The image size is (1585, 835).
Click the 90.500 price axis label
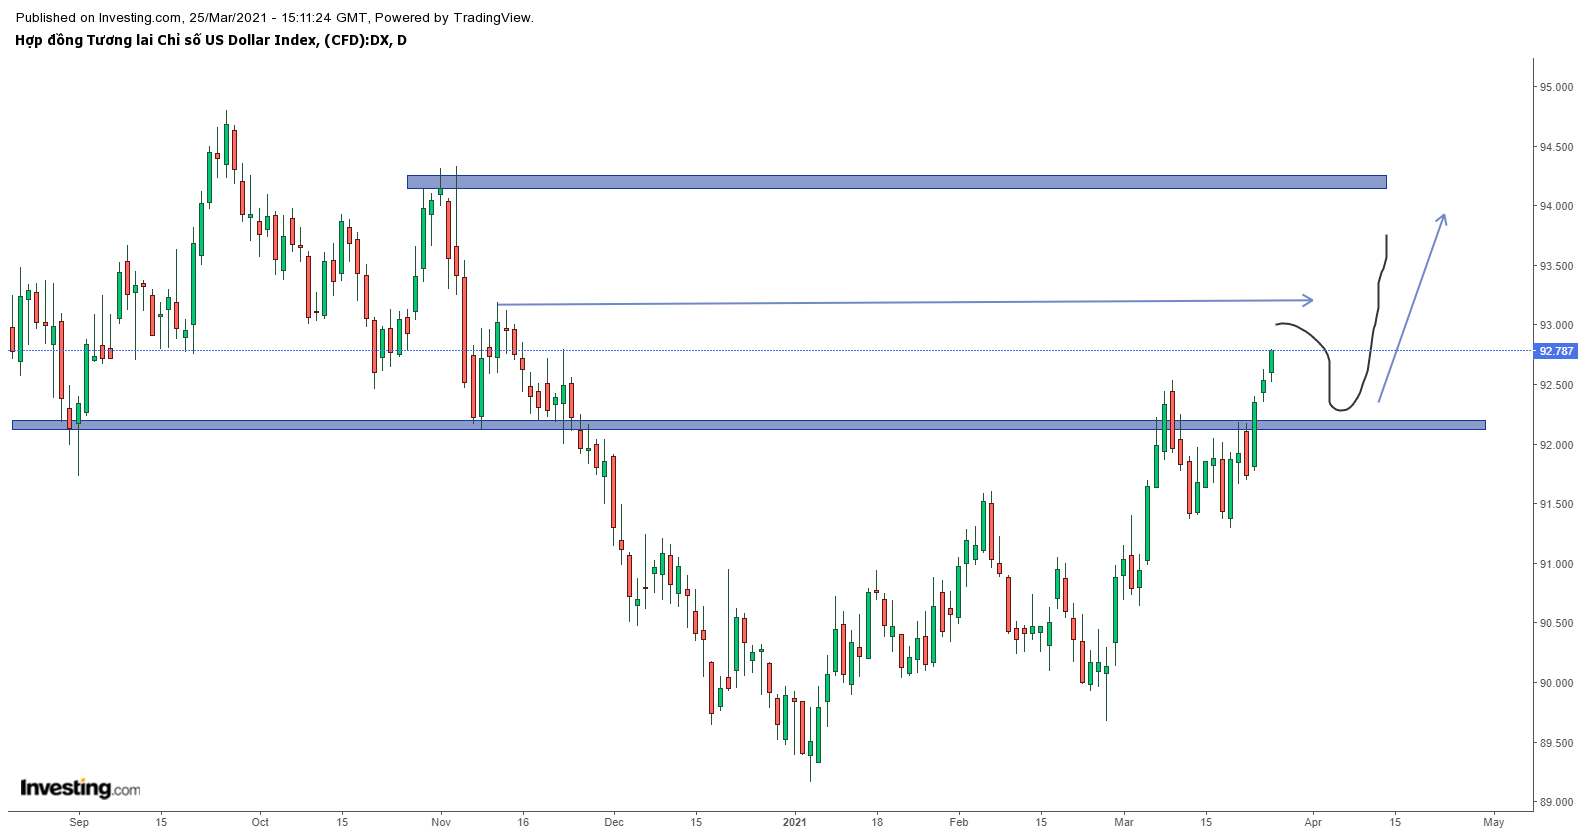[1556, 623]
